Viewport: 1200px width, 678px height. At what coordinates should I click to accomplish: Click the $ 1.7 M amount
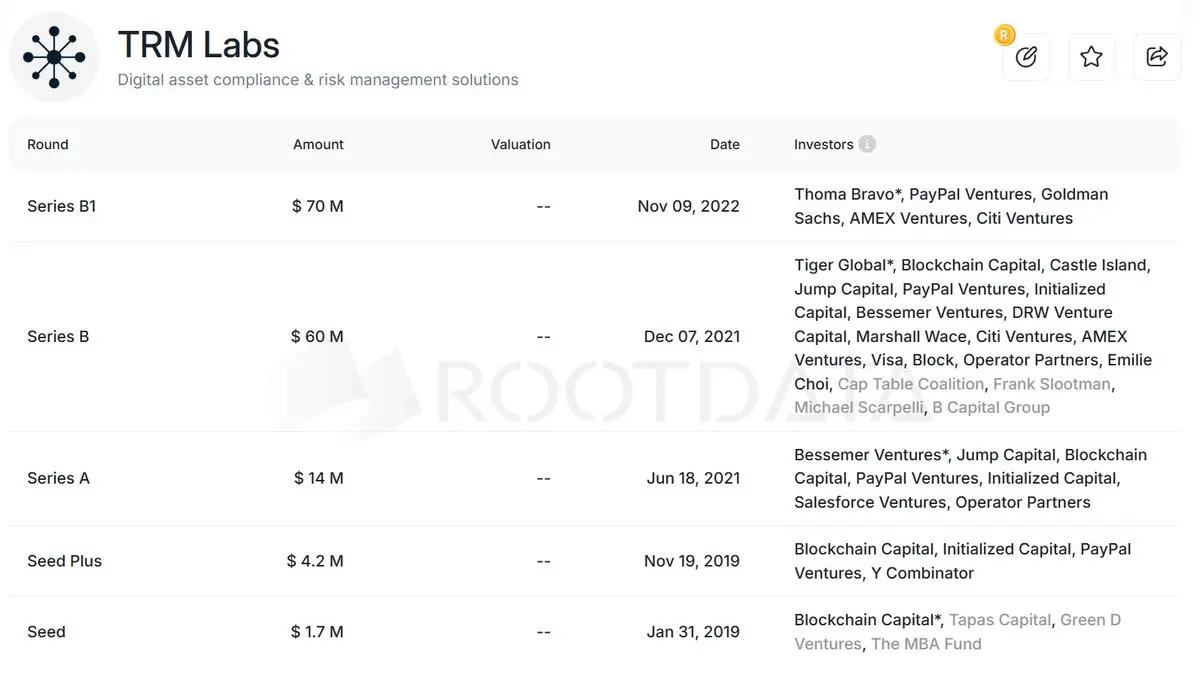pyautogui.click(x=317, y=632)
